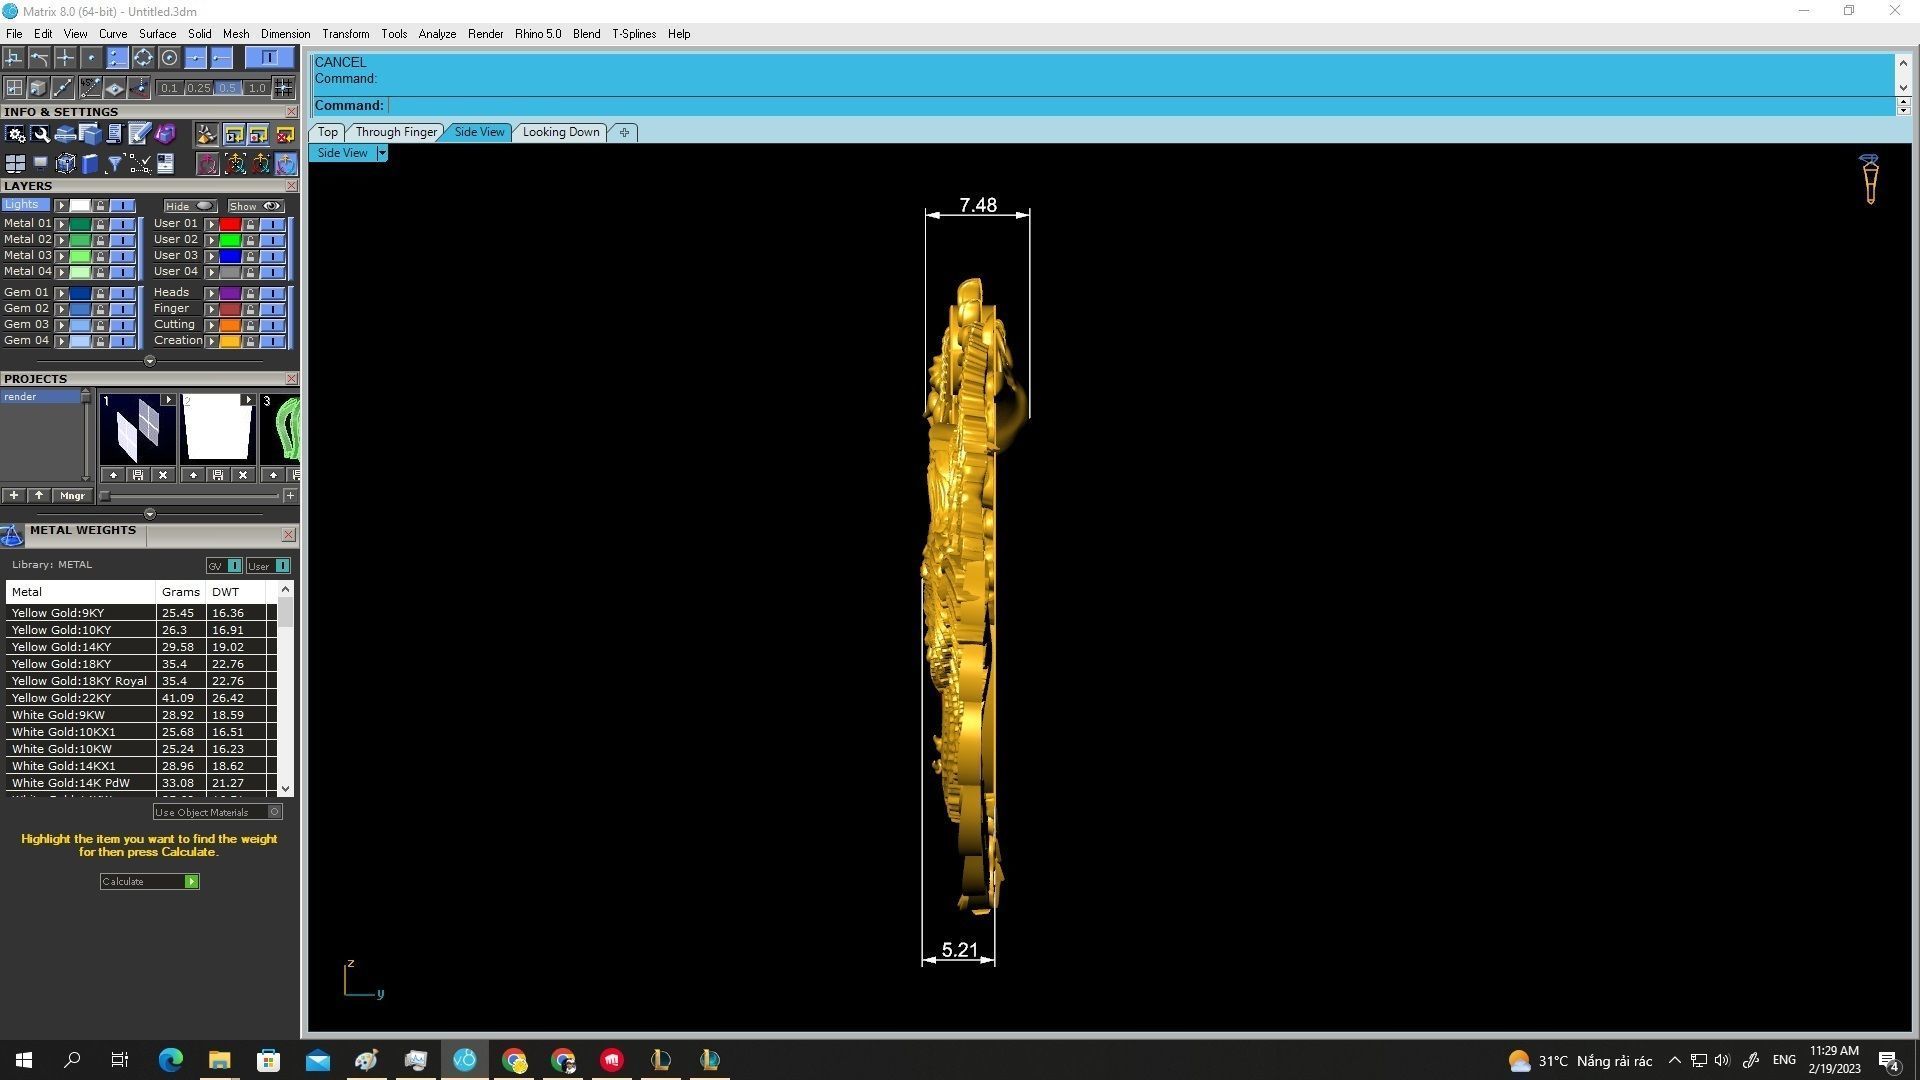Click the wrench settings icon

pyautogui.click(x=40, y=134)
